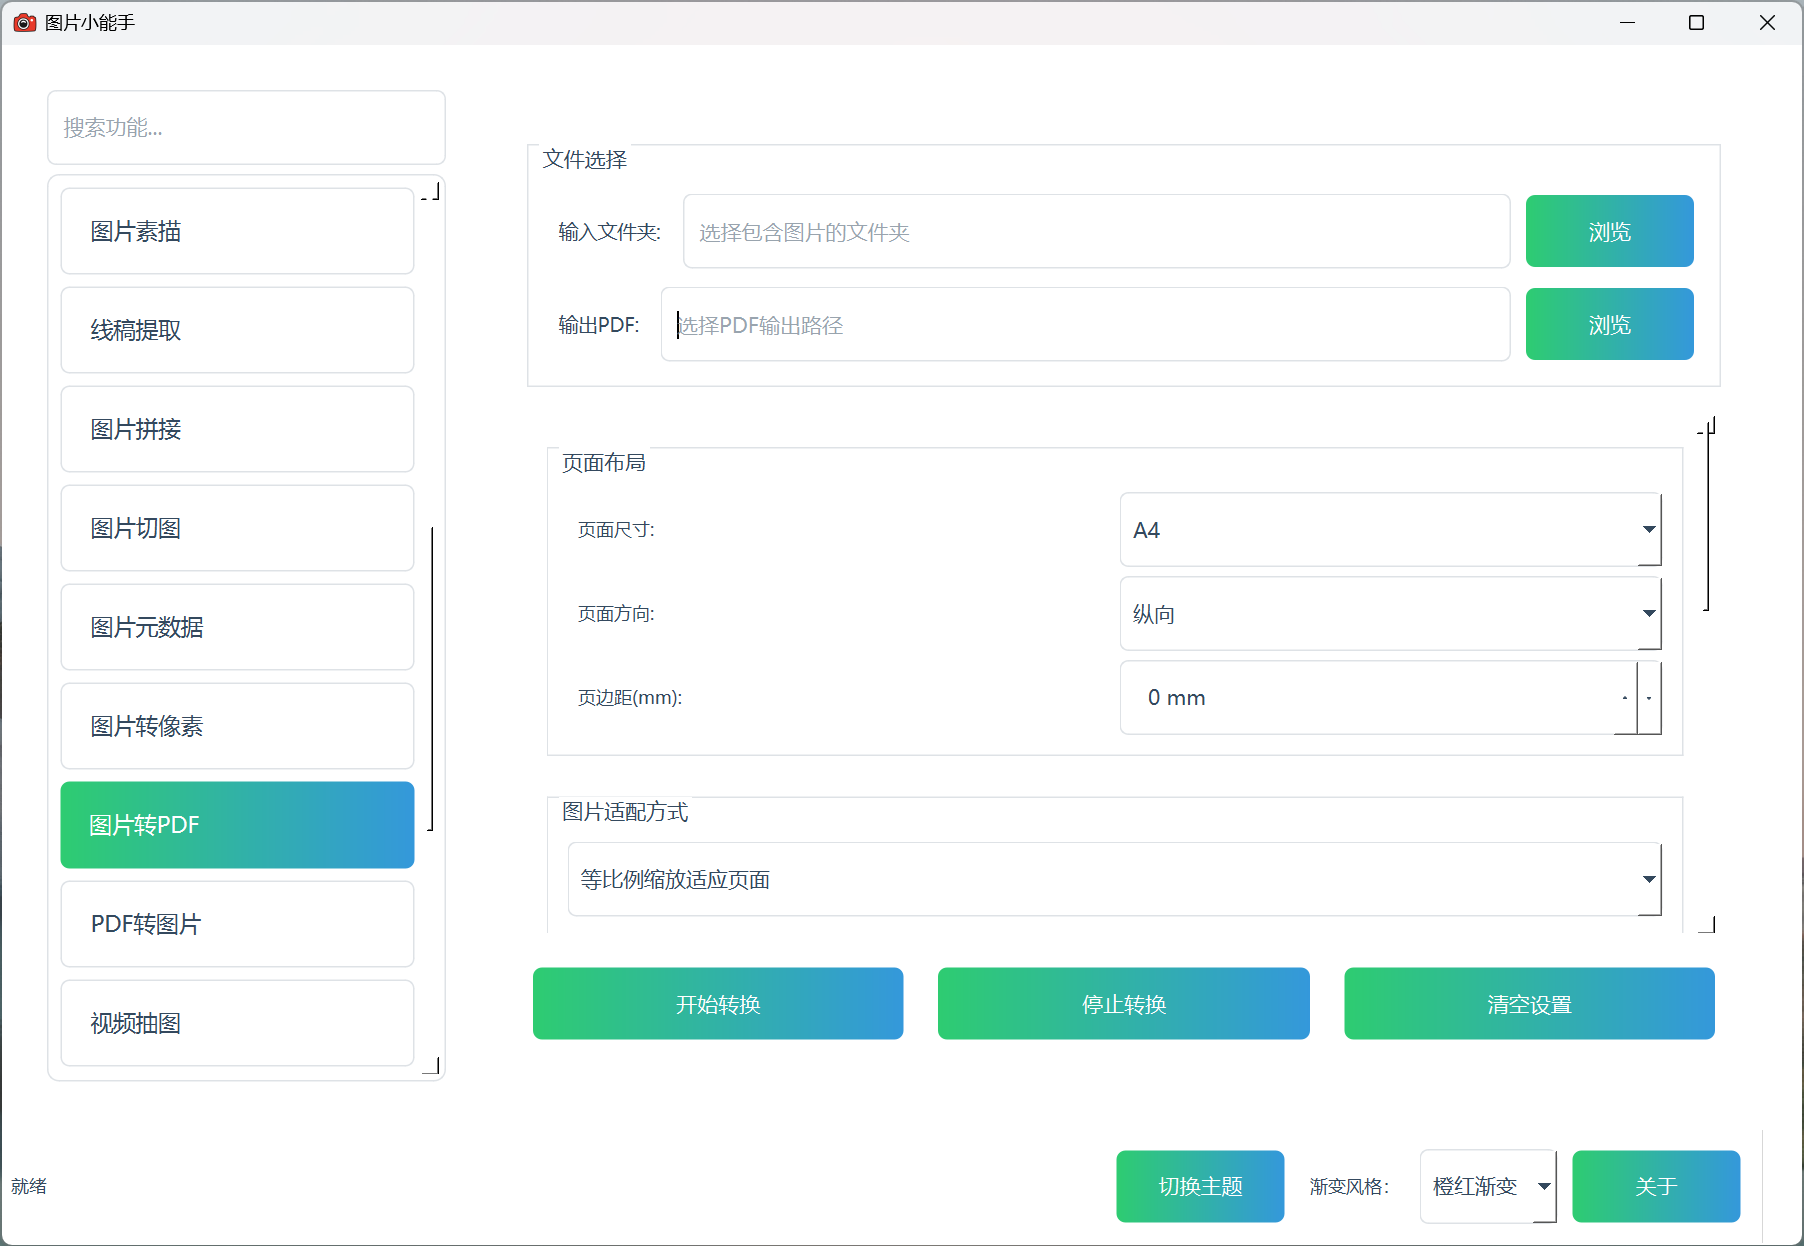Switch to 线稿提取 function
This screenshot has width=1804, height=1246.
[x=237, y=331]
